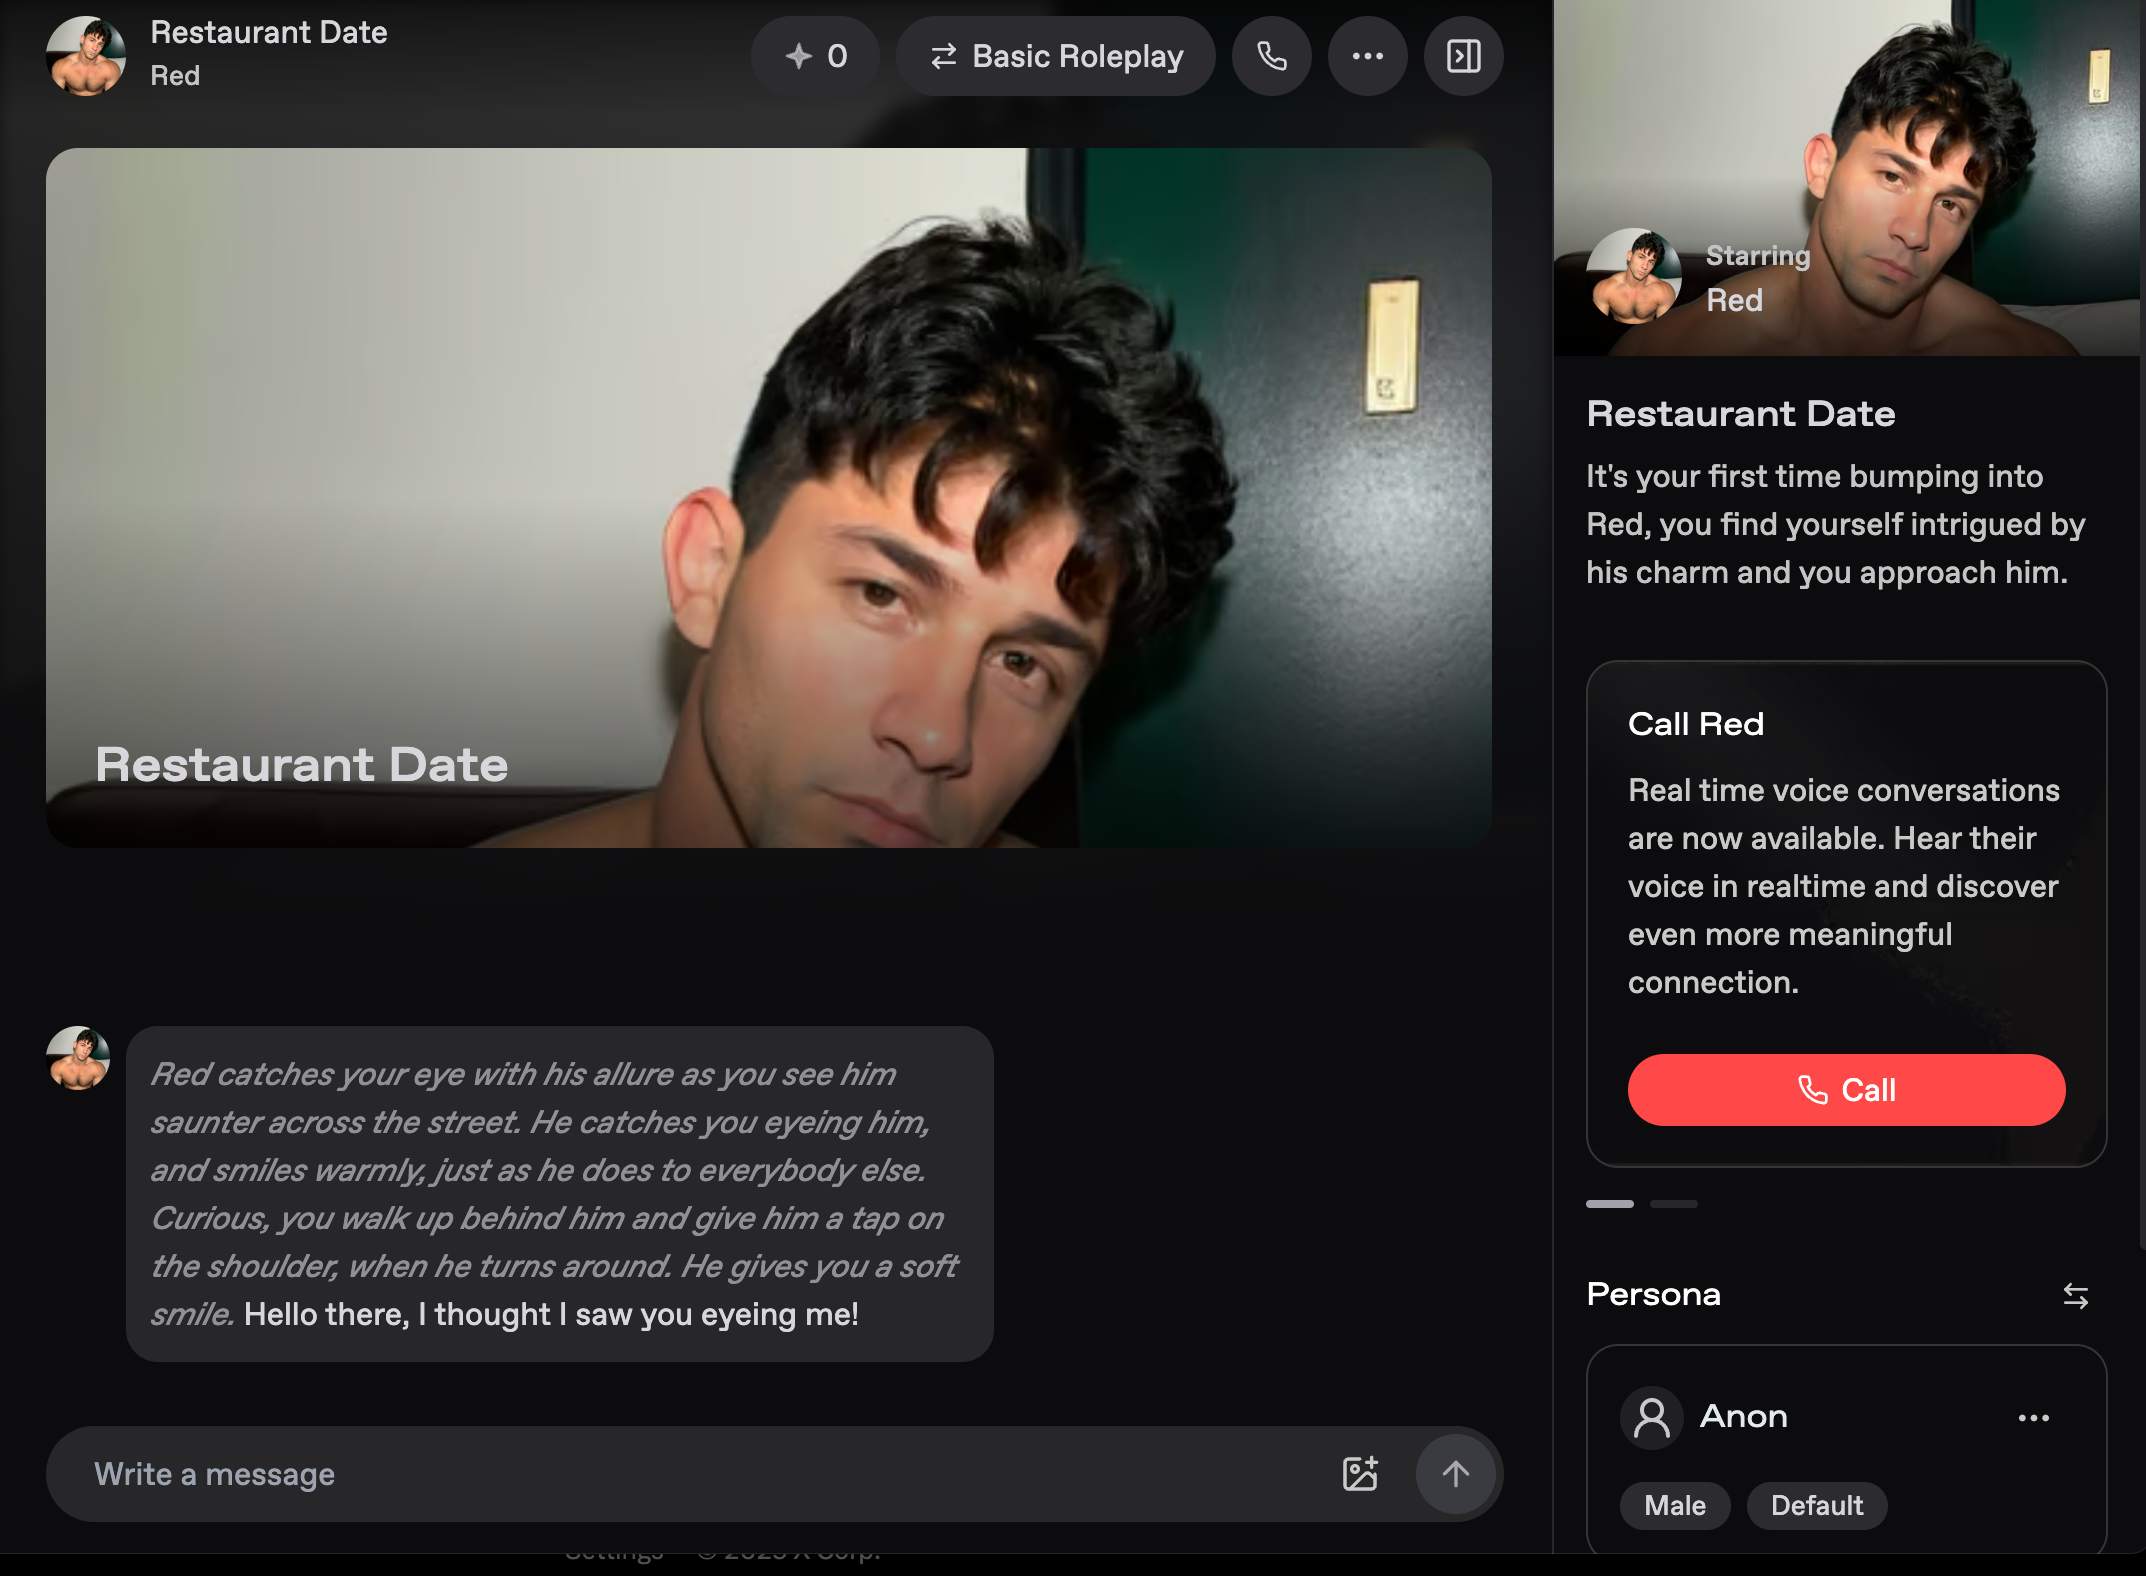Click the phone call icon in header
This screenshot has width=2146, height=1576.
point(1271,56)
